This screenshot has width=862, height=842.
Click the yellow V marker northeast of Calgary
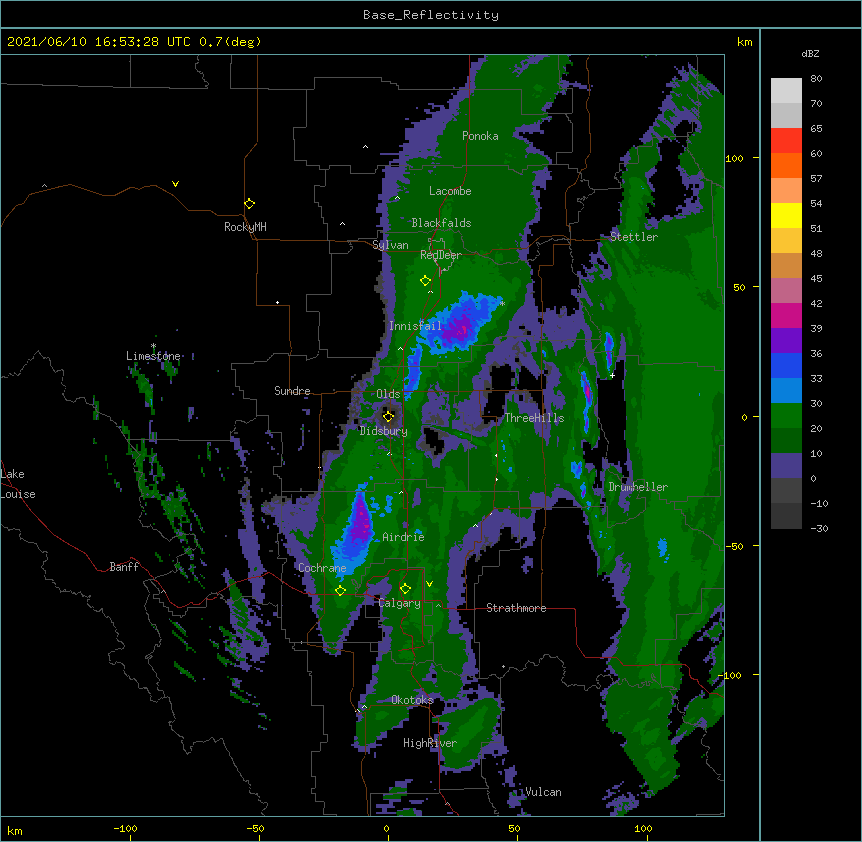(x=429, y=584)
